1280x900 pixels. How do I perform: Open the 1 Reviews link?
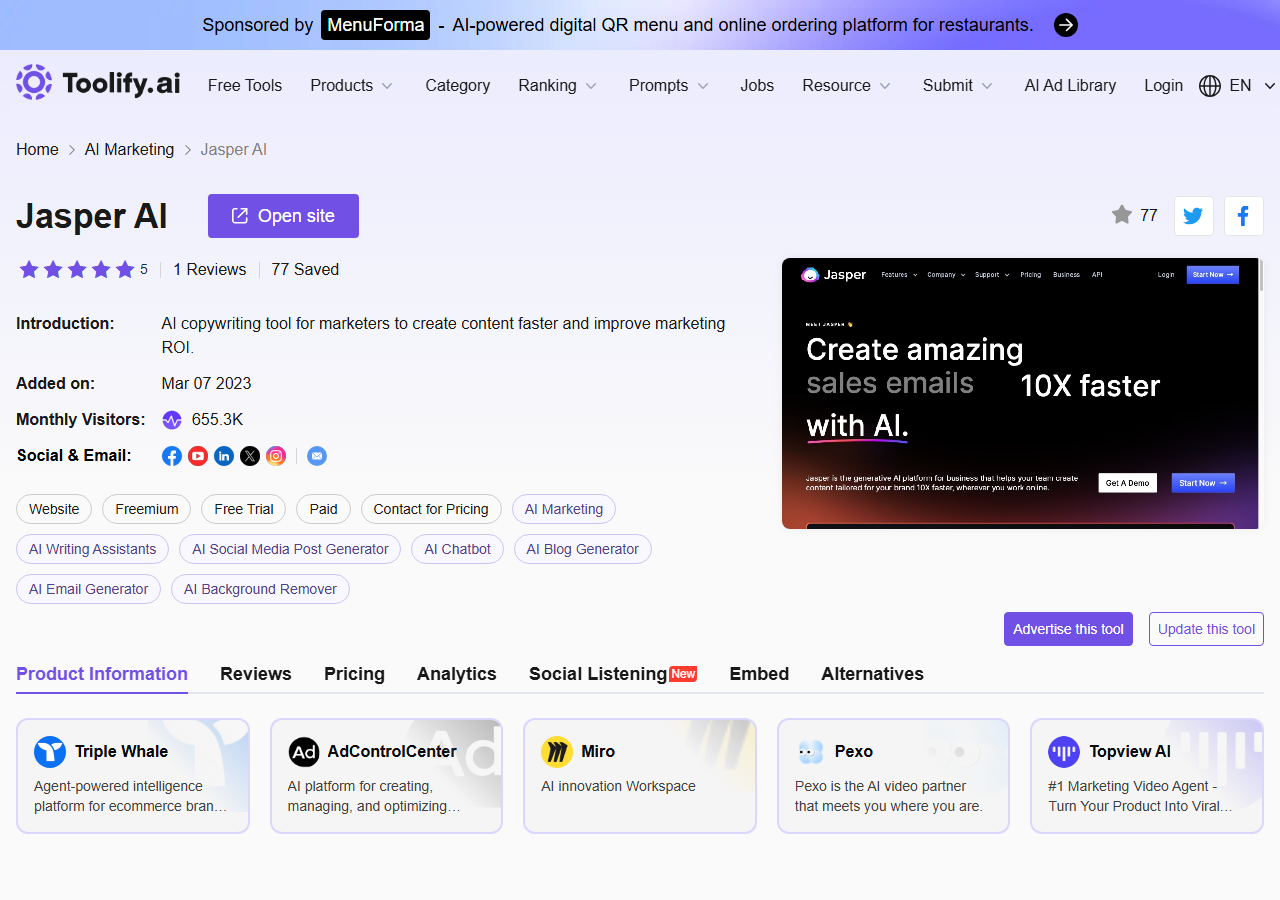209,270
